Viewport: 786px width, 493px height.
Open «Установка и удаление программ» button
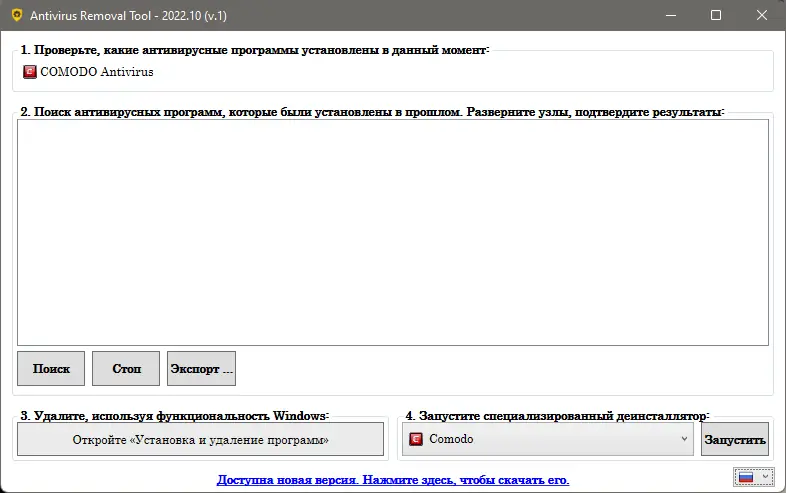[201, 439]
